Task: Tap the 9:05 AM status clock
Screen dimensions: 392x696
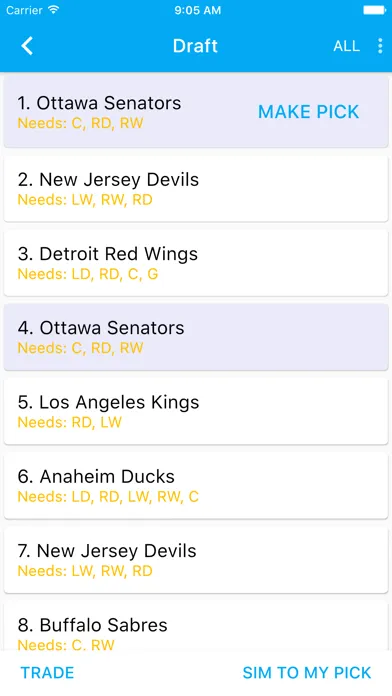Action: pyautogui.click(x=198, y=10)
